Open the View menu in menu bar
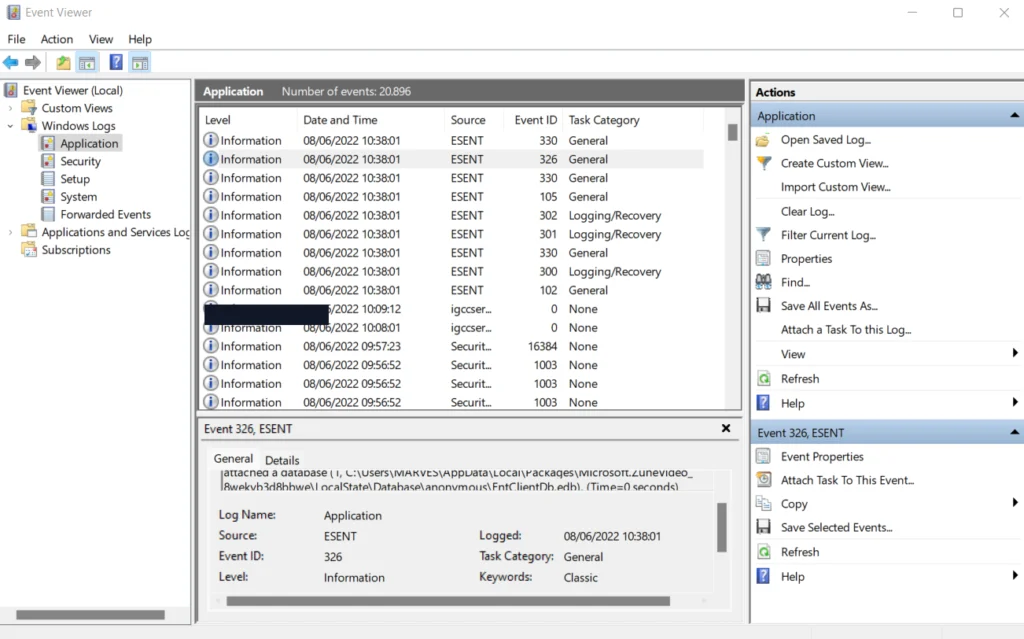The height and width of the screenshot is (639, 1024). tap(101, 39)
